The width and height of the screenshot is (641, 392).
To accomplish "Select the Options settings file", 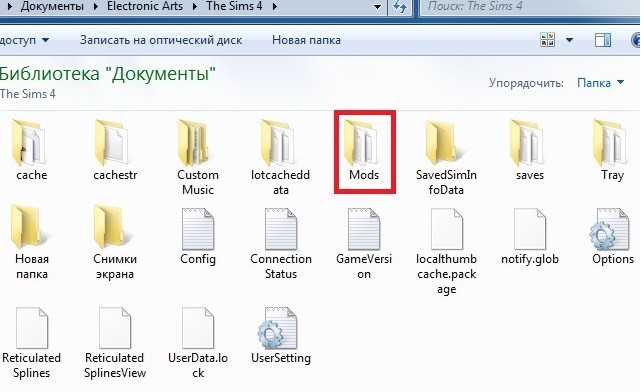I will pyautogui.click(x=612, y=236).
